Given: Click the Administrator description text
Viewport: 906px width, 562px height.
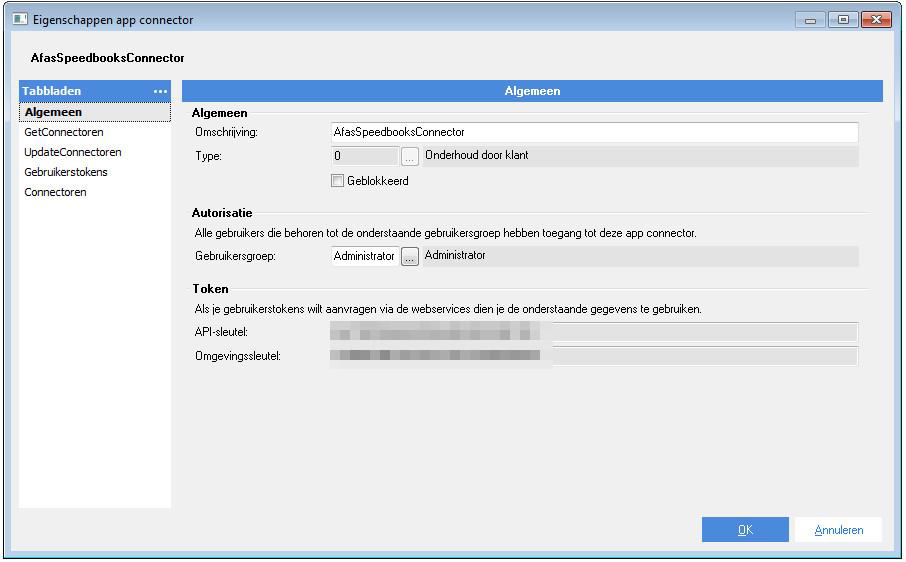Looking at the screenshot, I should tap(455, 255).
